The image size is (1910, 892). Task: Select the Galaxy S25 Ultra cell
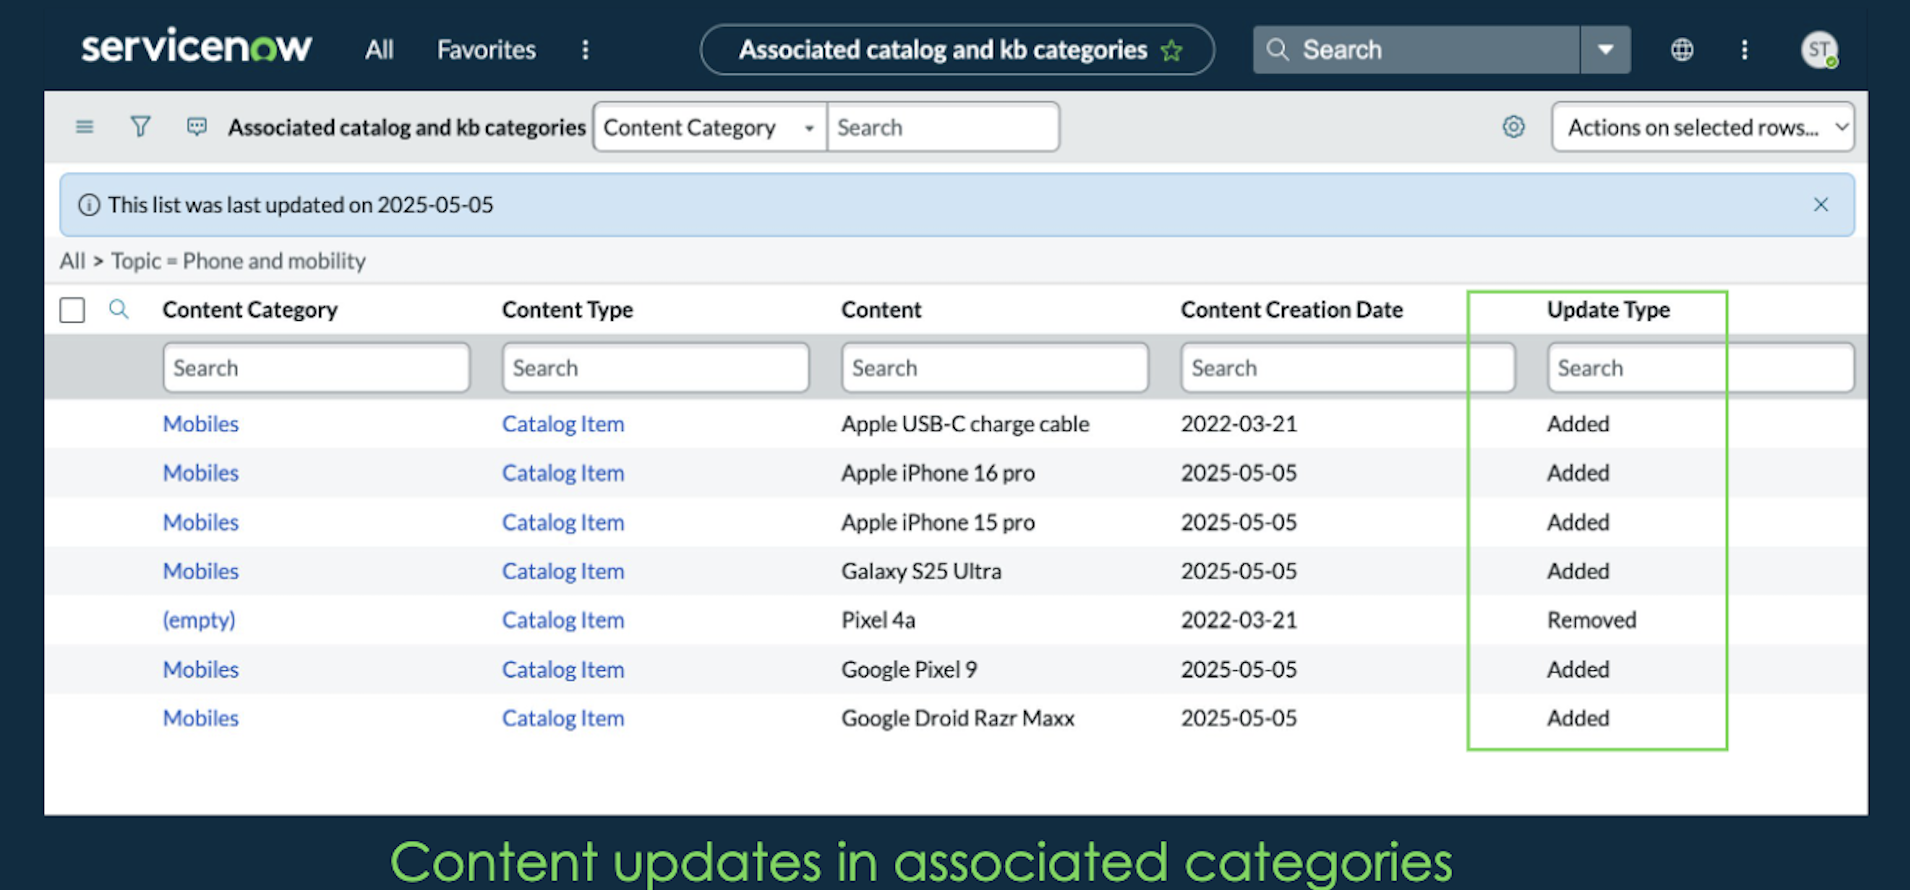coord(921,571)
